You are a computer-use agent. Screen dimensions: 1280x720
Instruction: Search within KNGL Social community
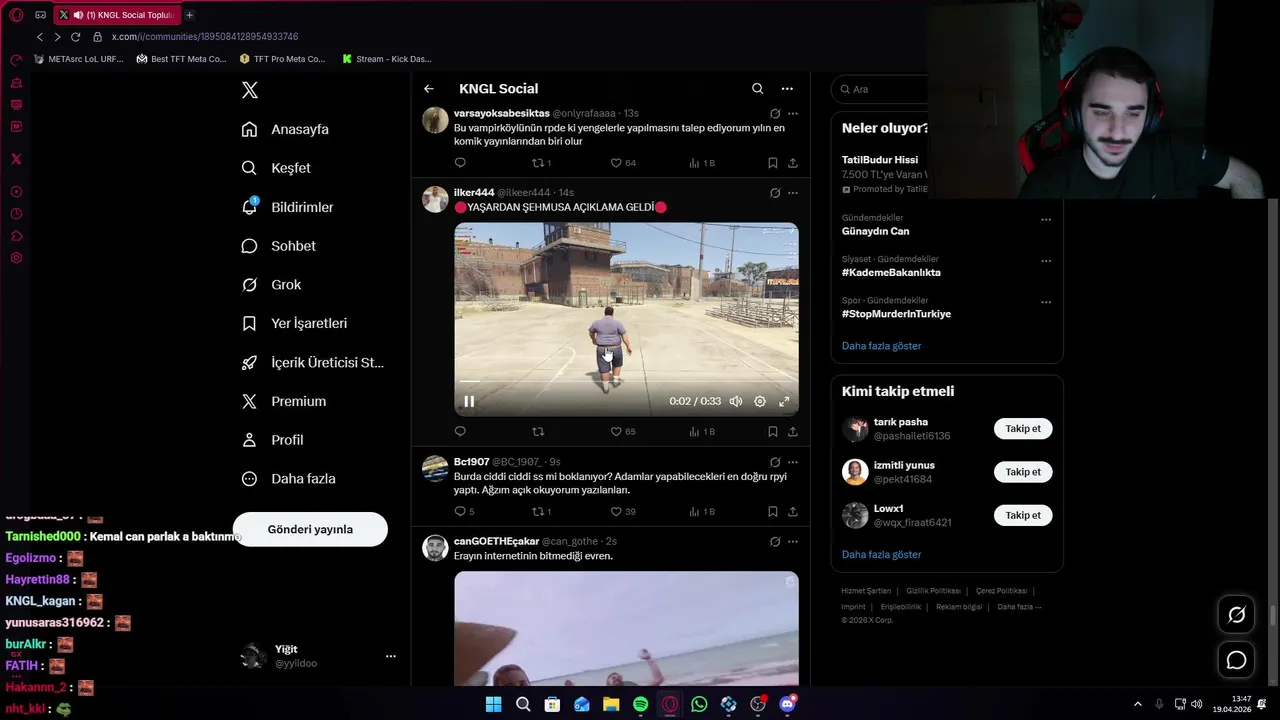[x=757, y=89]
